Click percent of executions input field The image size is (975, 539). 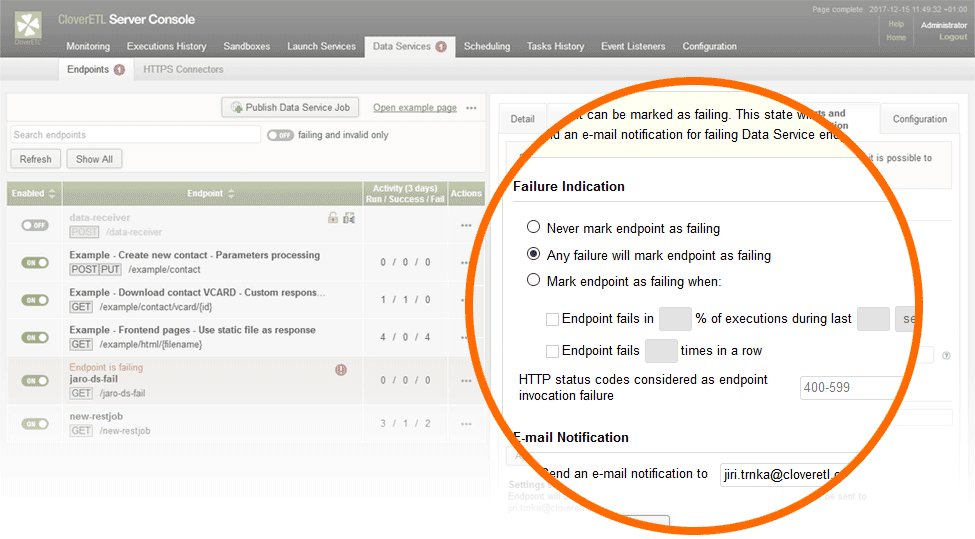coord(675,319)
